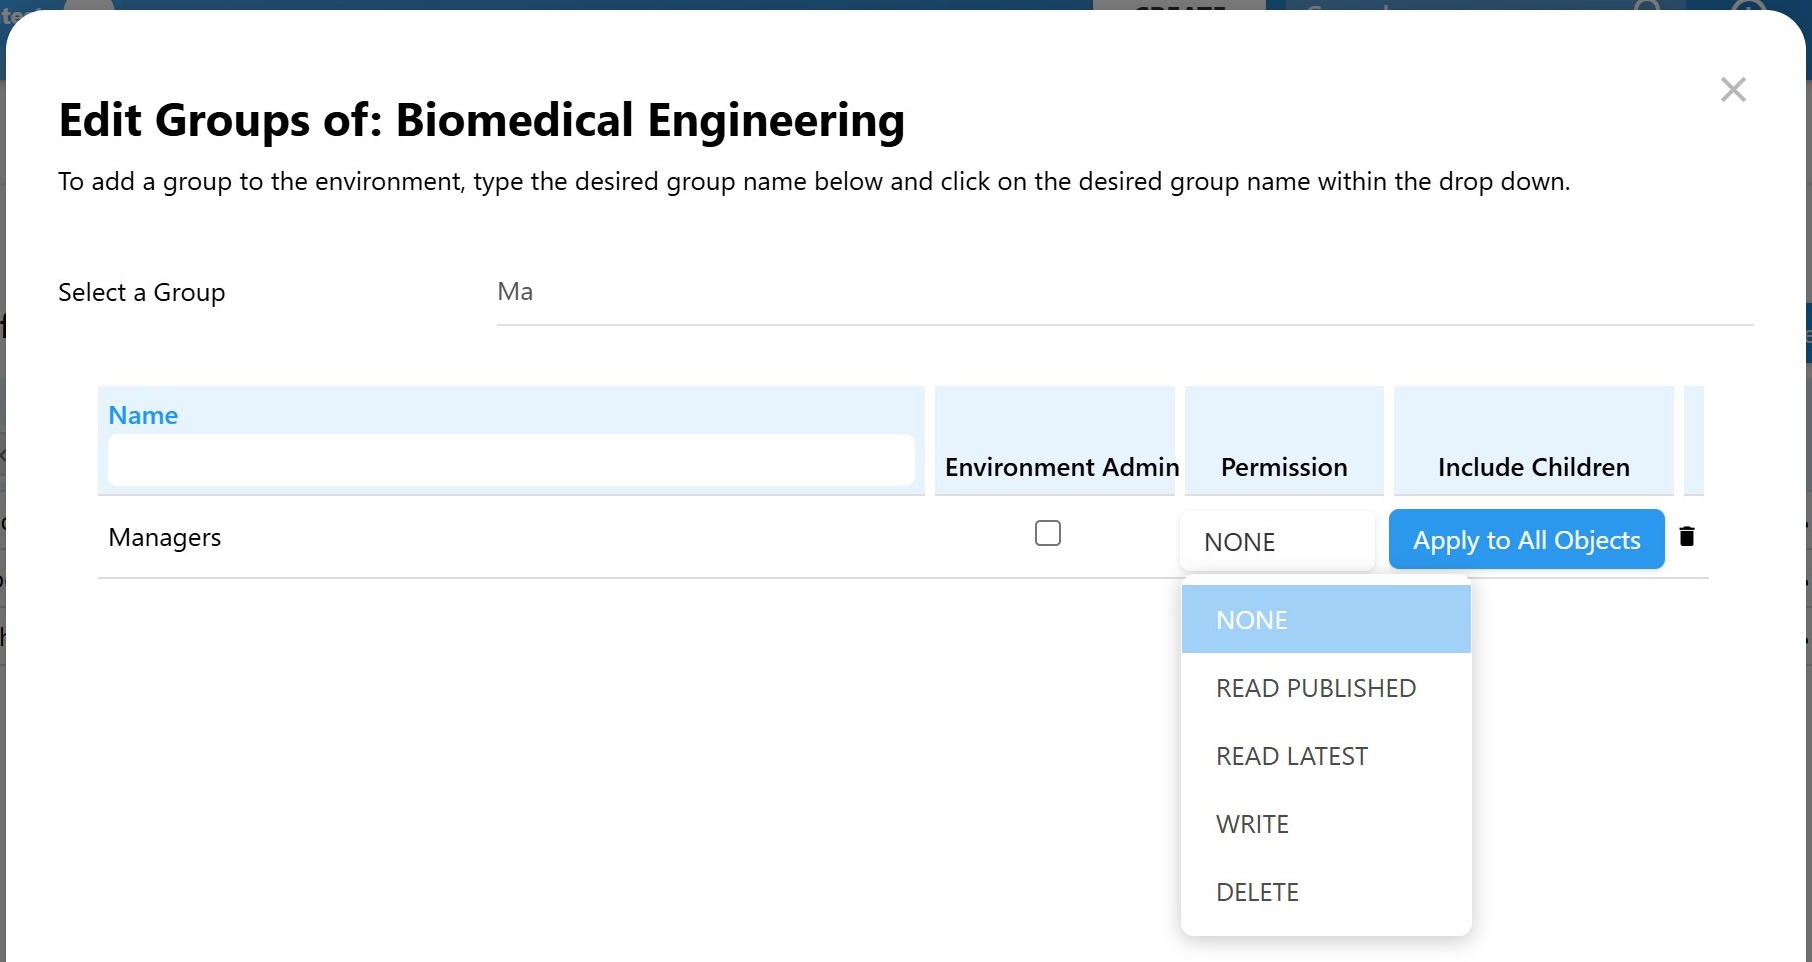This screenshot has width=1812, height=962.
Task: Click Apply to All Objects button
Action: pyautogui.click(x=1526, y=540)
